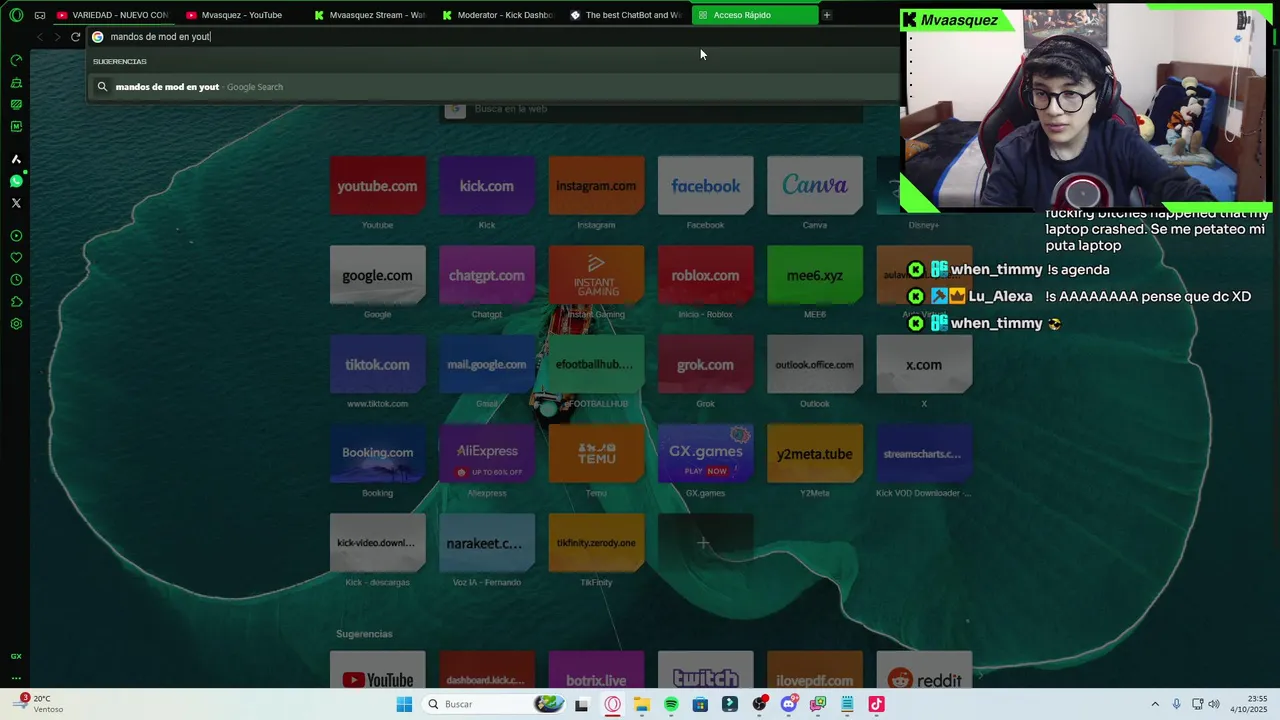Open the narakeet.c speed dial tile

pos(487,543)
